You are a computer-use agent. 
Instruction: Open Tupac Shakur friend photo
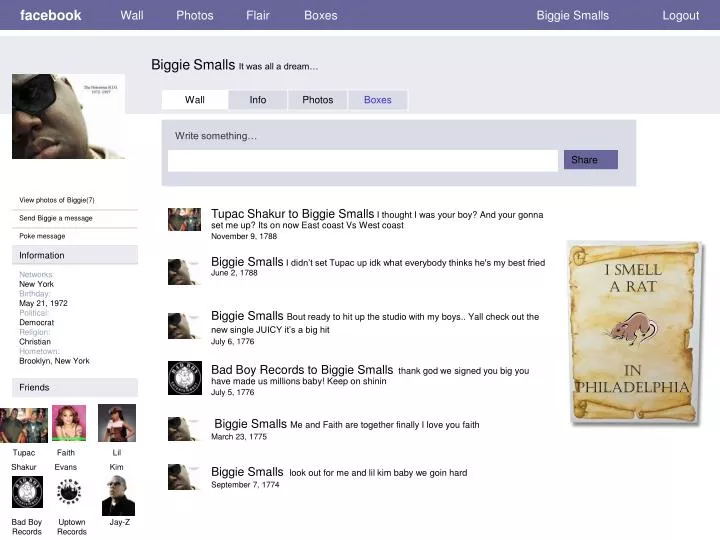click(x=24, y=425)
